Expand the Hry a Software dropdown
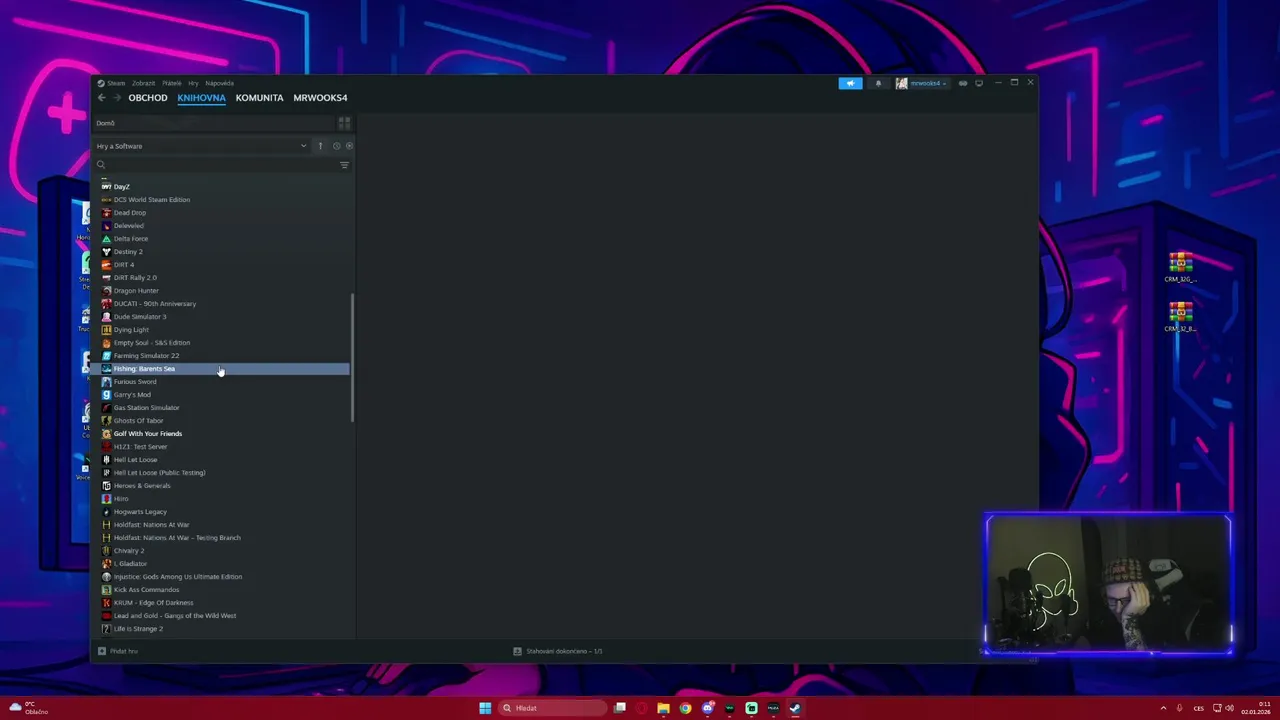 pyautogui.click(x=202, y=146)
